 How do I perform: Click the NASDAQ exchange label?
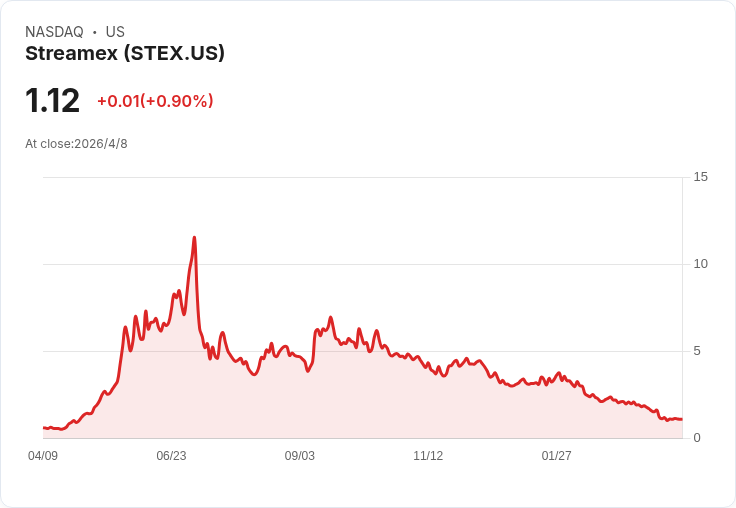(x=54, y=31)
